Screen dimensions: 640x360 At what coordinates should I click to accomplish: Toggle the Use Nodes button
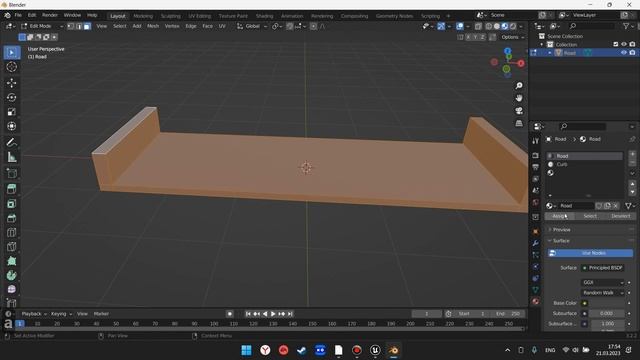click(590, 253)
